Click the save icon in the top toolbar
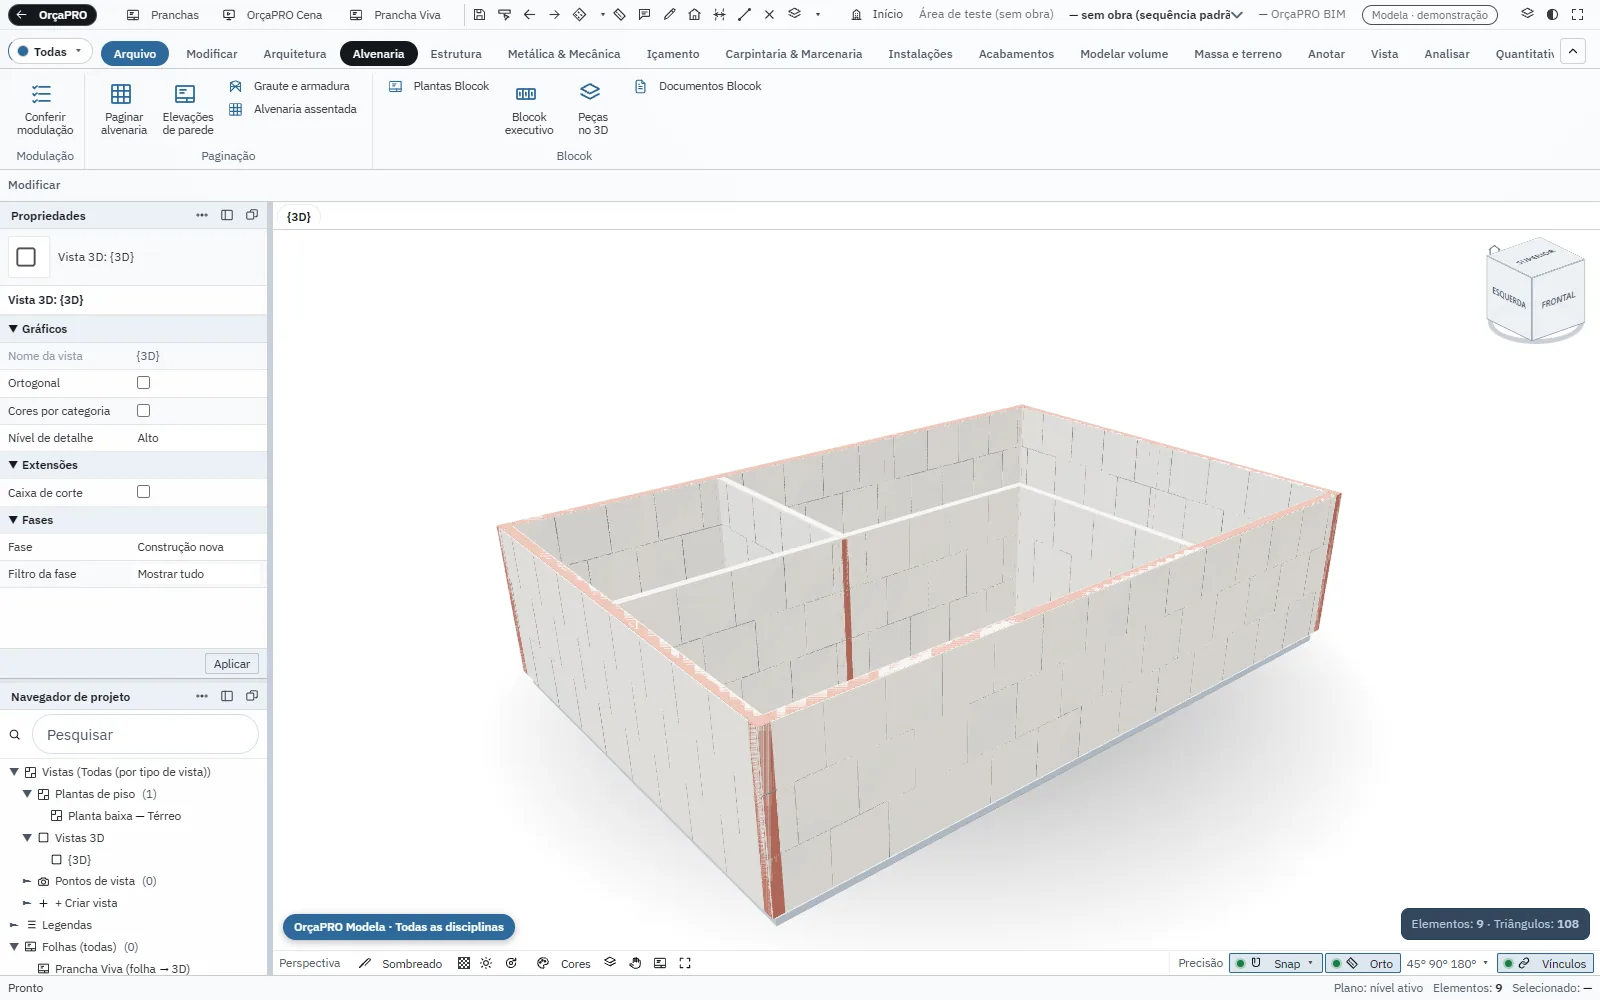Screen dimensions: 1600x1000 coord(479,15)
